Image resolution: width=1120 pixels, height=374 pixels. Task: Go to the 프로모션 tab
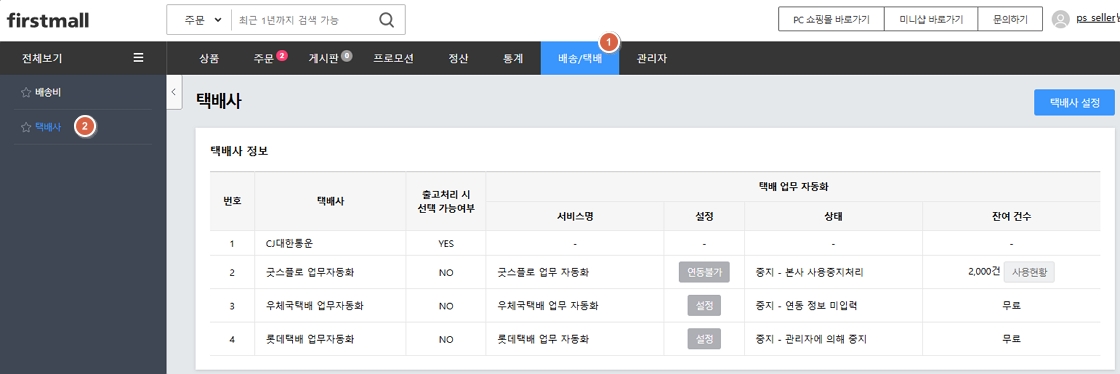[393, 59]
